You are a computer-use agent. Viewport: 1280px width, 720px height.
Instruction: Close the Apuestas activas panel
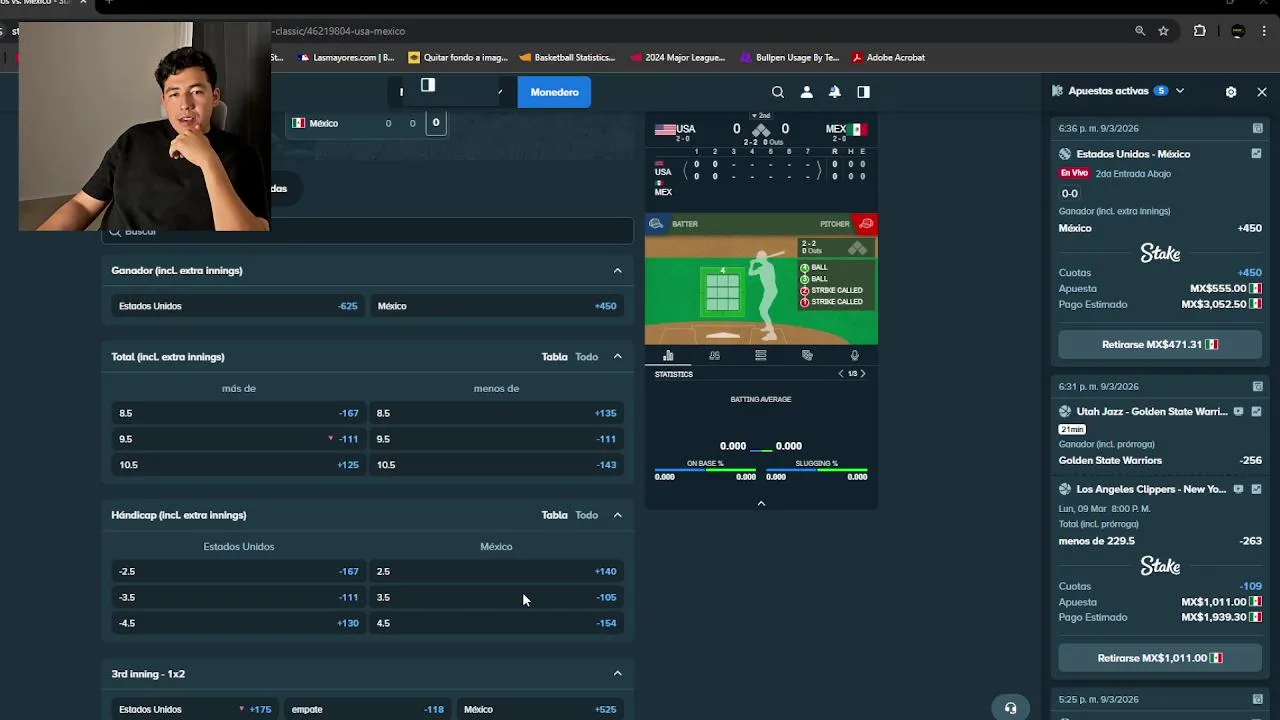[x=1262, y=91]
